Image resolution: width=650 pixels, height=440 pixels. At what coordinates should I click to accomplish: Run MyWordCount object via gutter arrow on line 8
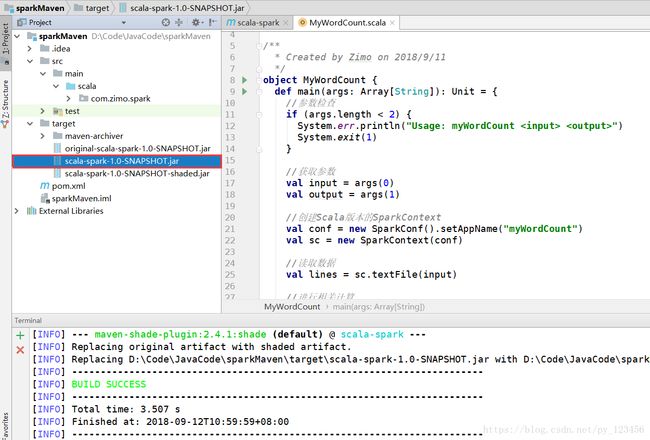click(245, 80)
